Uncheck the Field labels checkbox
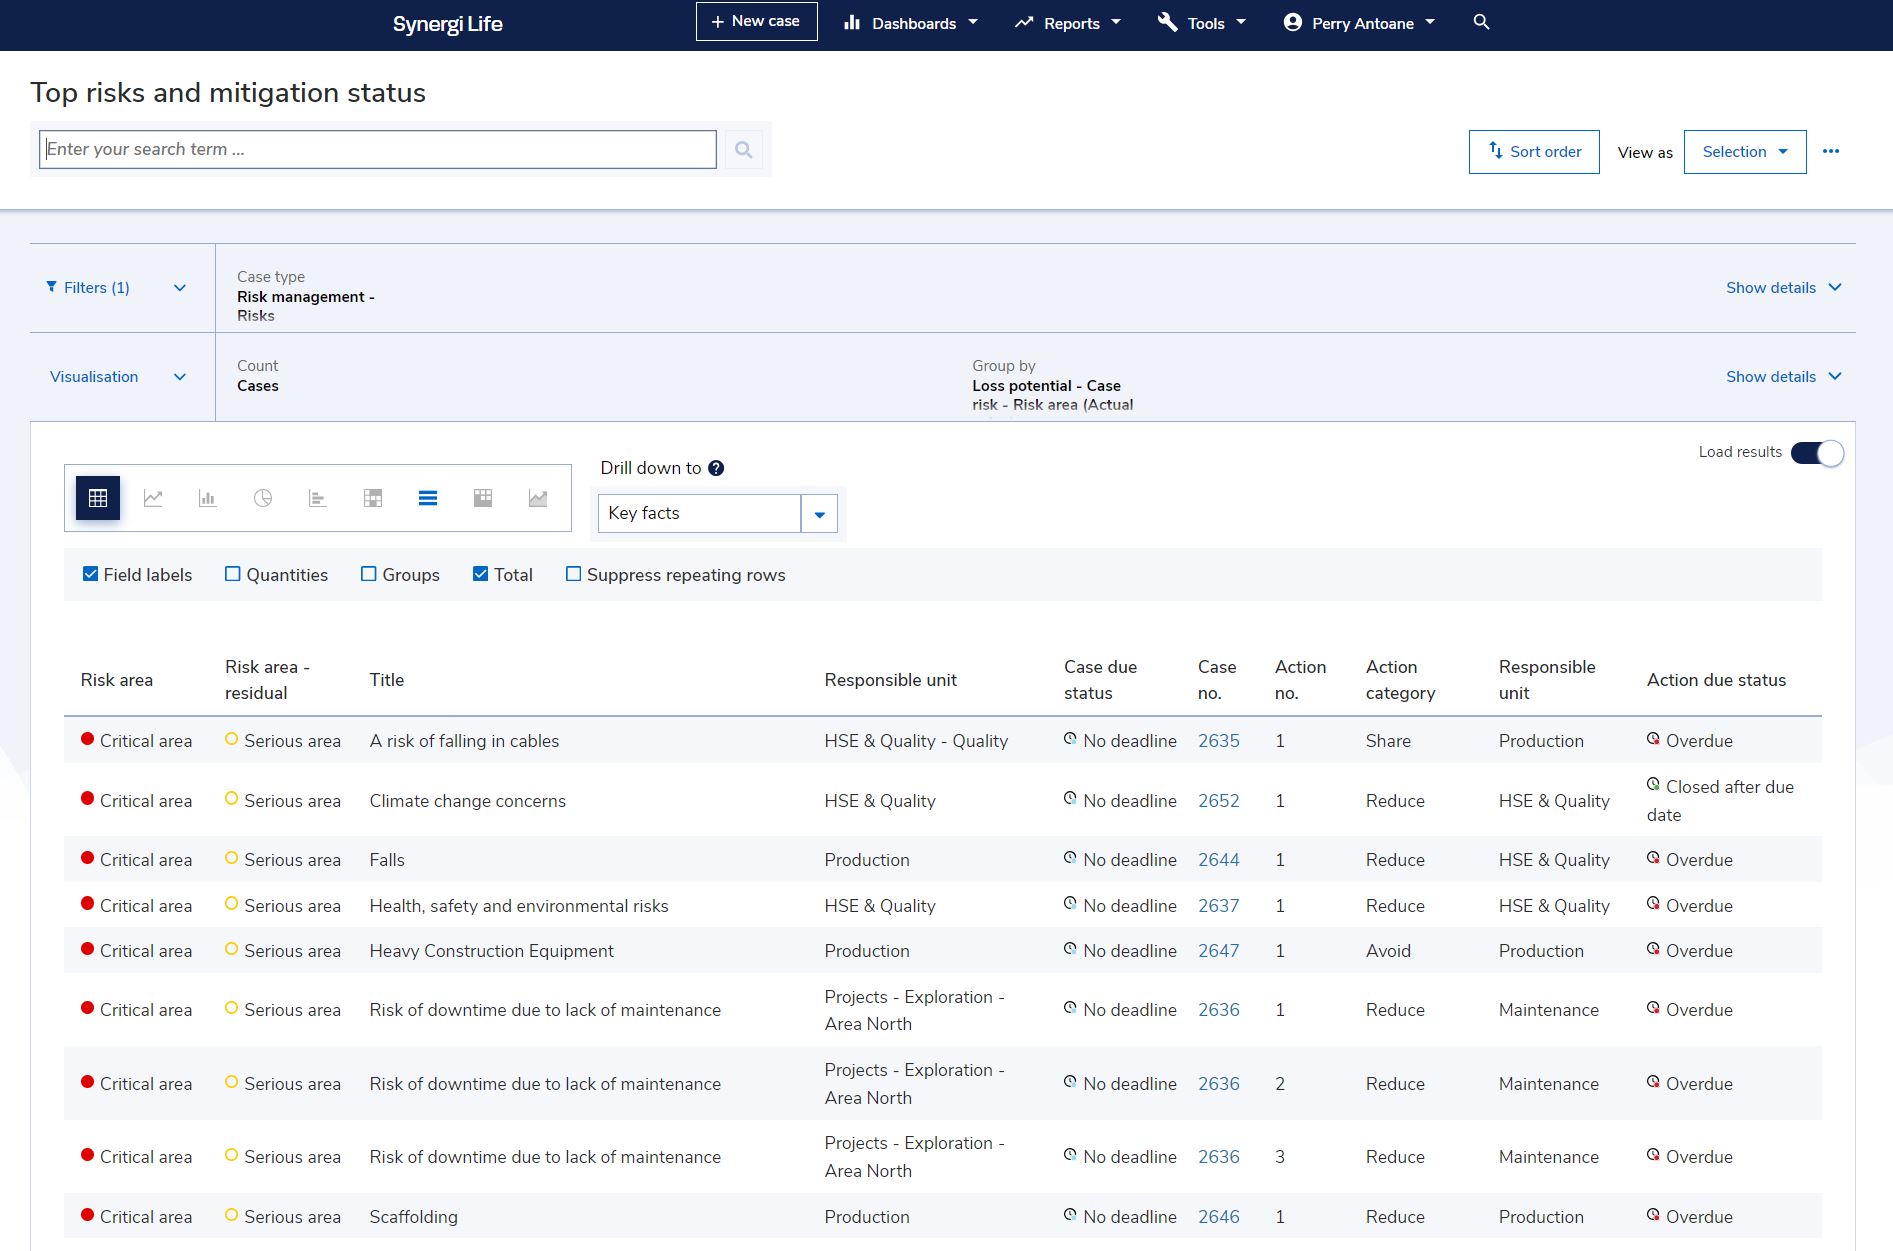 tap(90, 574)
